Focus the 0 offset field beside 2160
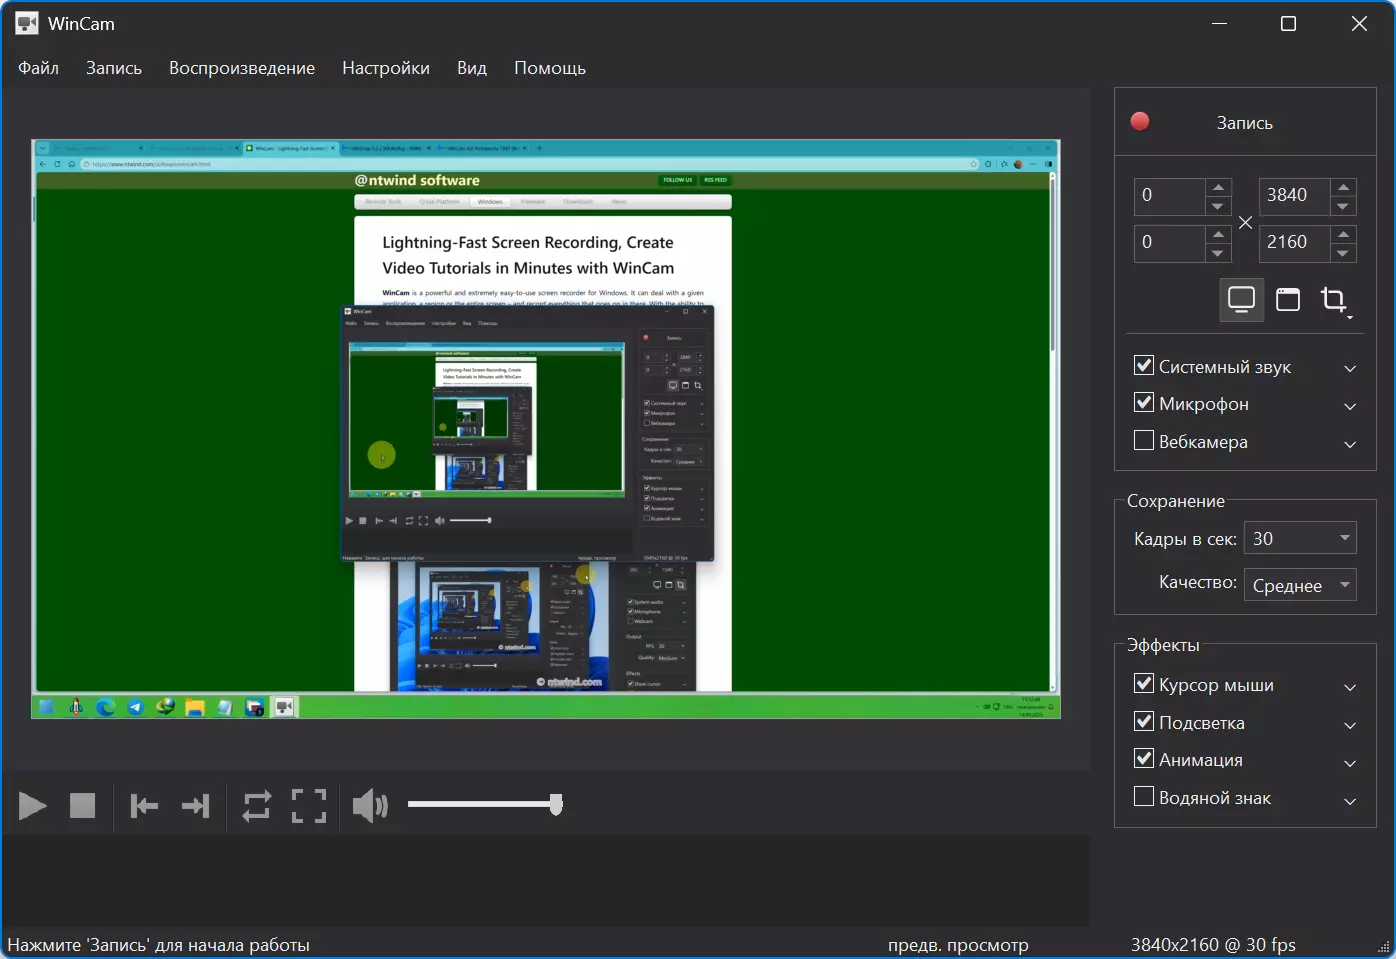Viewport: 1396px width, 959px height. click(x=1169, y=243)
